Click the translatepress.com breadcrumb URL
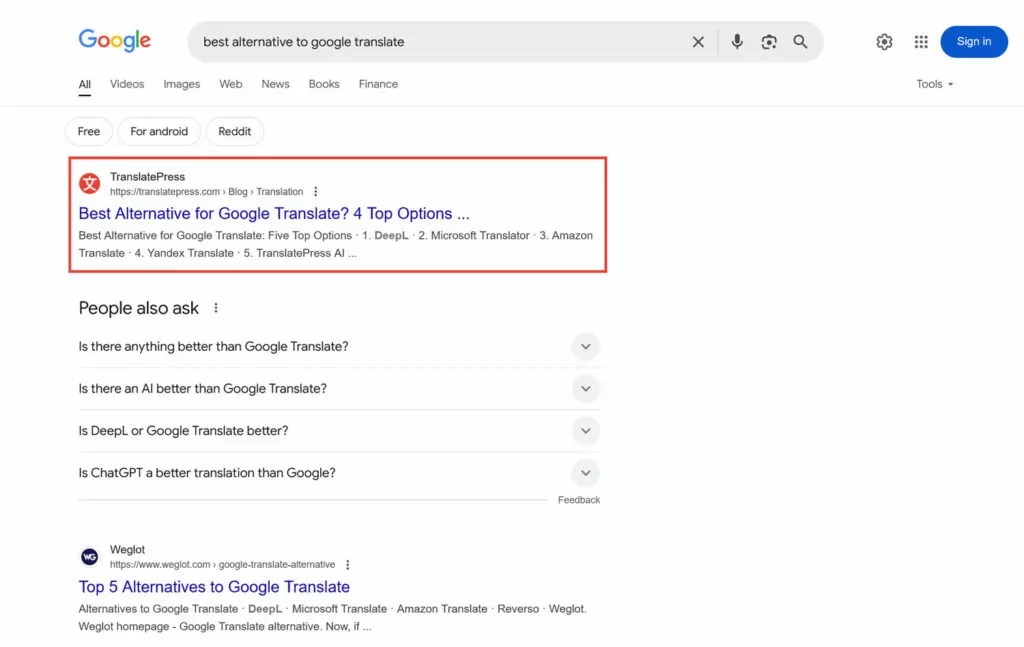Screen dimensions: 1024x647 point(206,191)
